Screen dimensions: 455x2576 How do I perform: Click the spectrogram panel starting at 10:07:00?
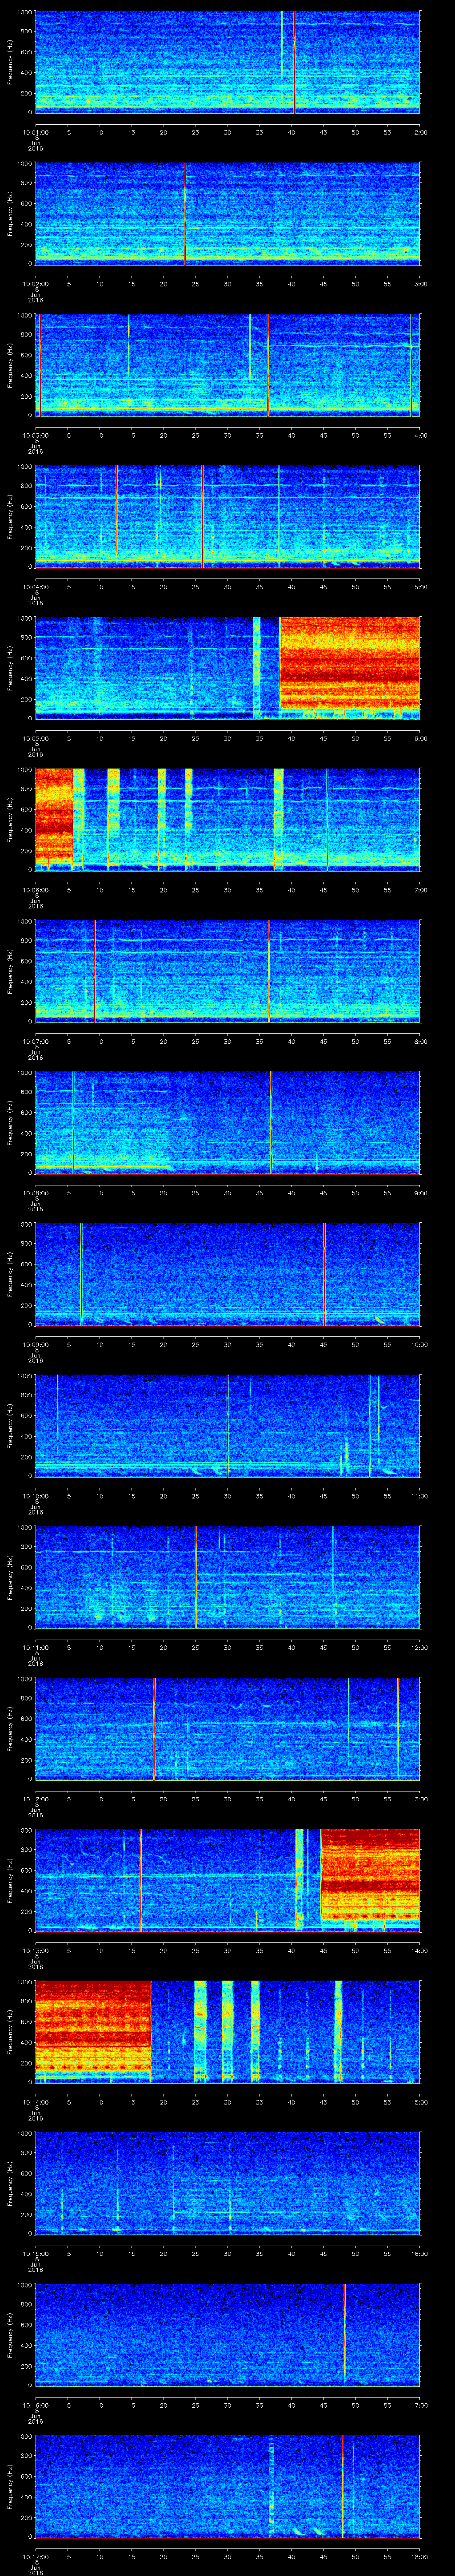click(x=227, y=971)
